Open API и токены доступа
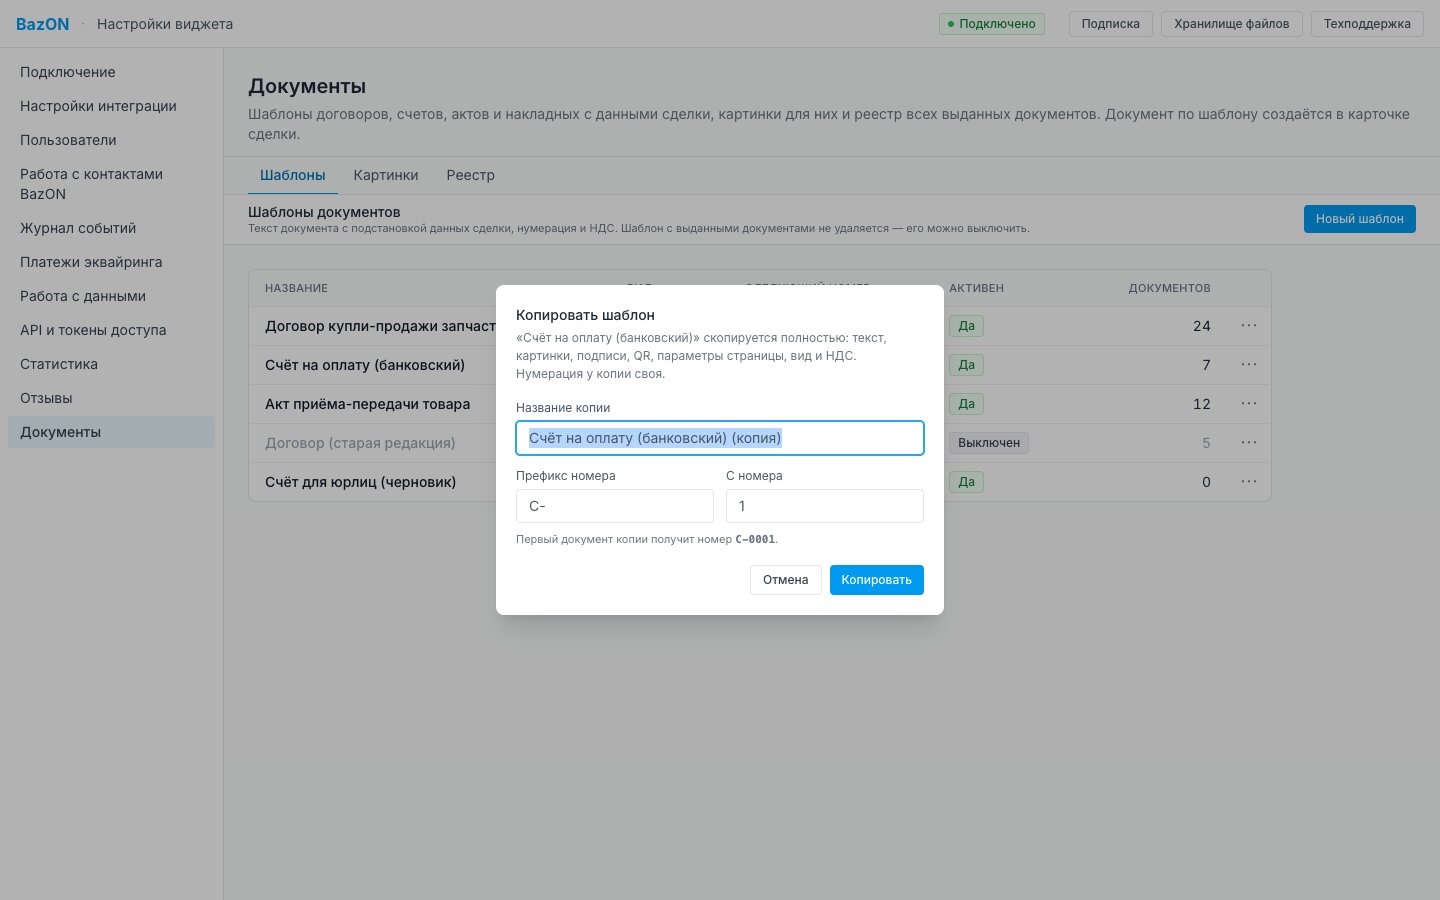This screenshot has width=1440, height=900. (x=111, y=330)
